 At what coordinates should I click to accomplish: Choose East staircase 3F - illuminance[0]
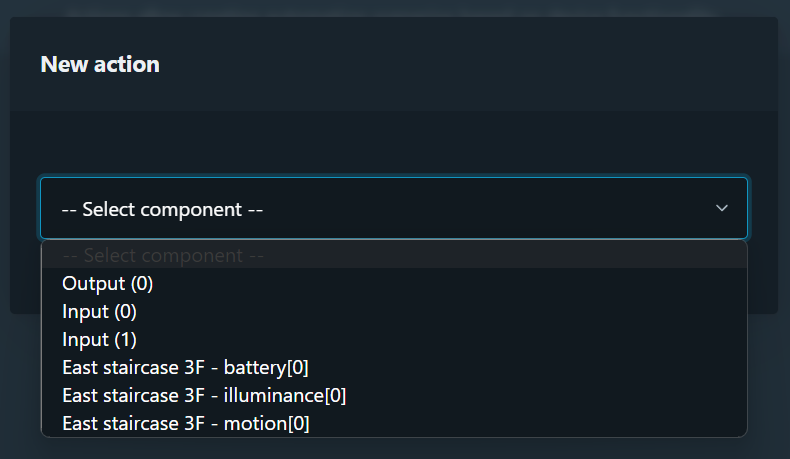click(x=204, y=395)
